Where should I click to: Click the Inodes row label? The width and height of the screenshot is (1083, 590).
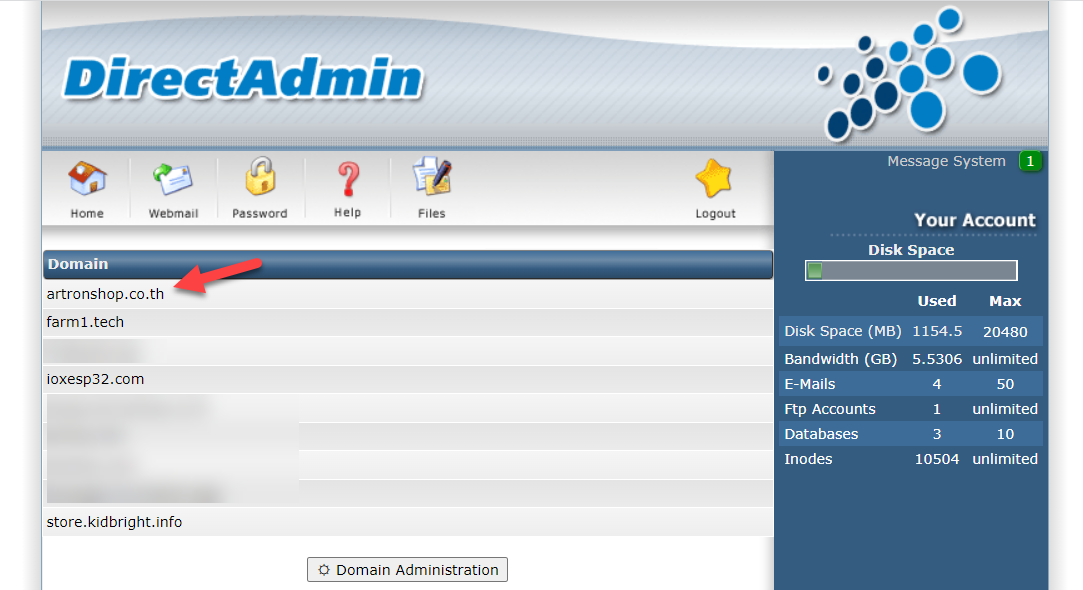click(x=808, y=459)
